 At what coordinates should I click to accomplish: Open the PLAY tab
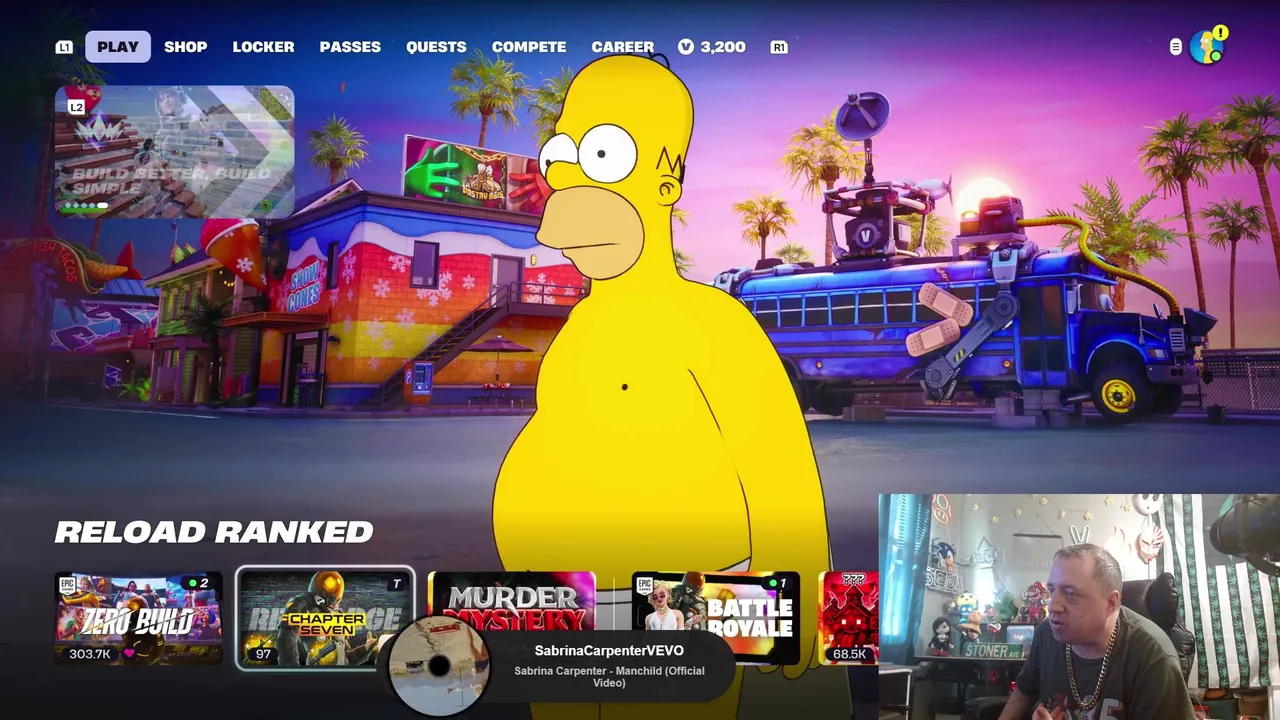click(118, 47)
